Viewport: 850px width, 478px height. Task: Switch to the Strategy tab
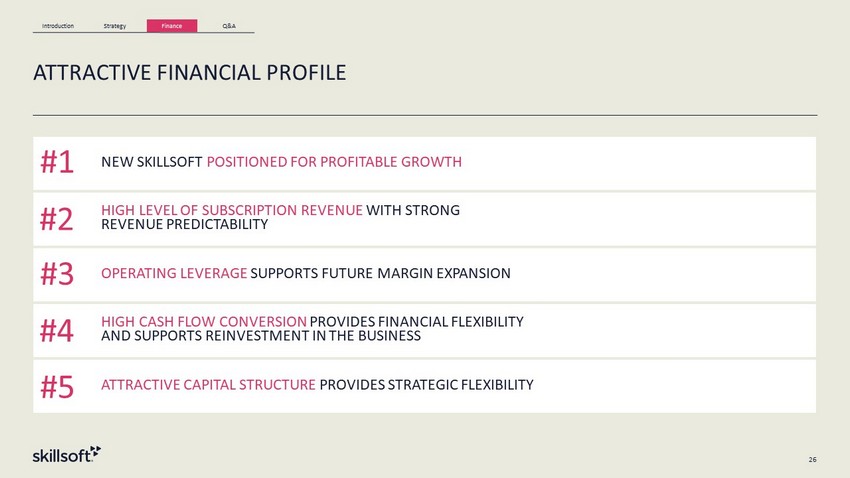(115, 25)
